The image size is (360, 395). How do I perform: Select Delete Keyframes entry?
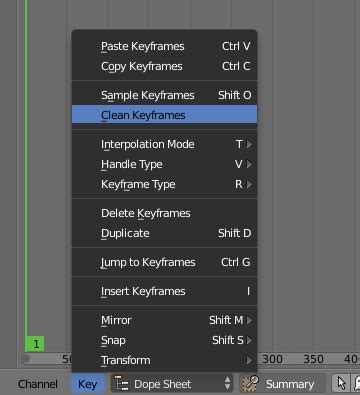point(164,213)
